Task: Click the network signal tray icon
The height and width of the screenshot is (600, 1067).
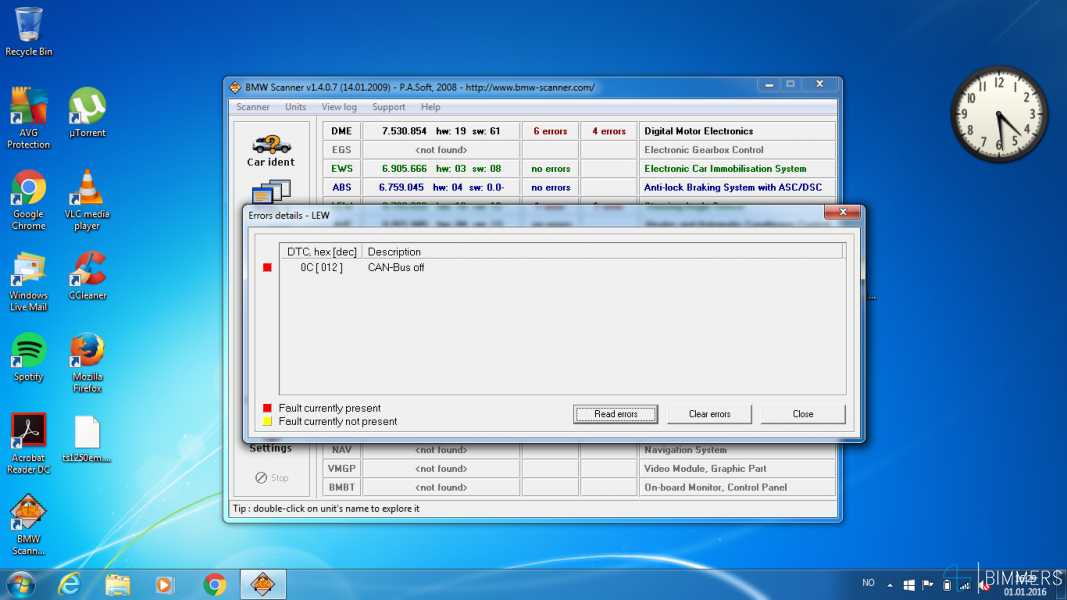Action: (x=965, y=585)
